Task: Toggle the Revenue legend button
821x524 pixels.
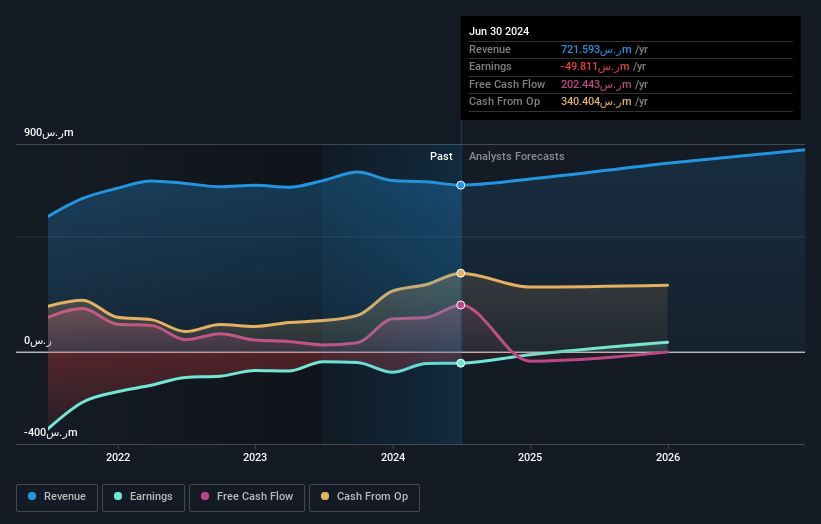Action: pyautogui.click(x=57, y=497)
